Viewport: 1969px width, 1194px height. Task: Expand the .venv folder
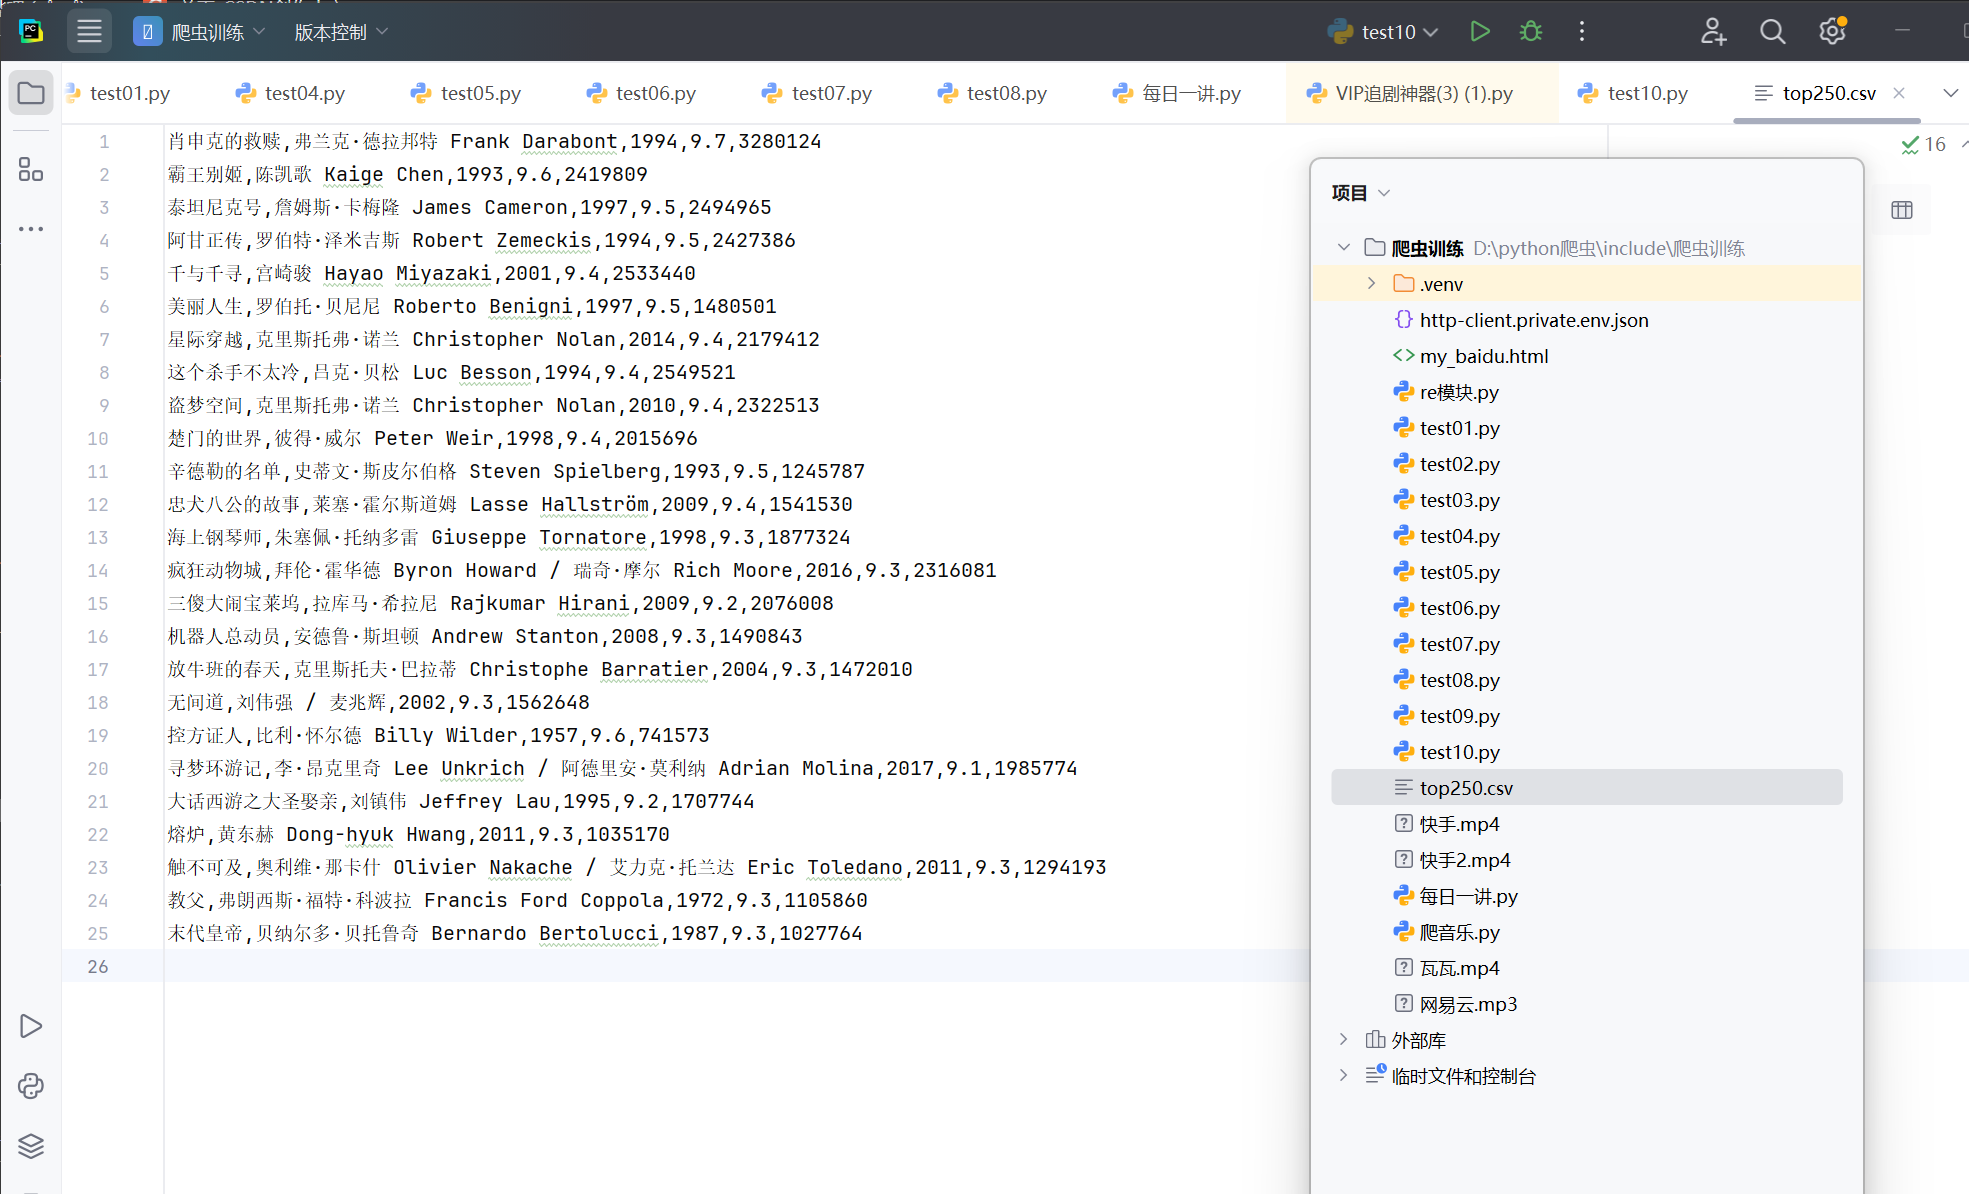tap(1371, 284)
